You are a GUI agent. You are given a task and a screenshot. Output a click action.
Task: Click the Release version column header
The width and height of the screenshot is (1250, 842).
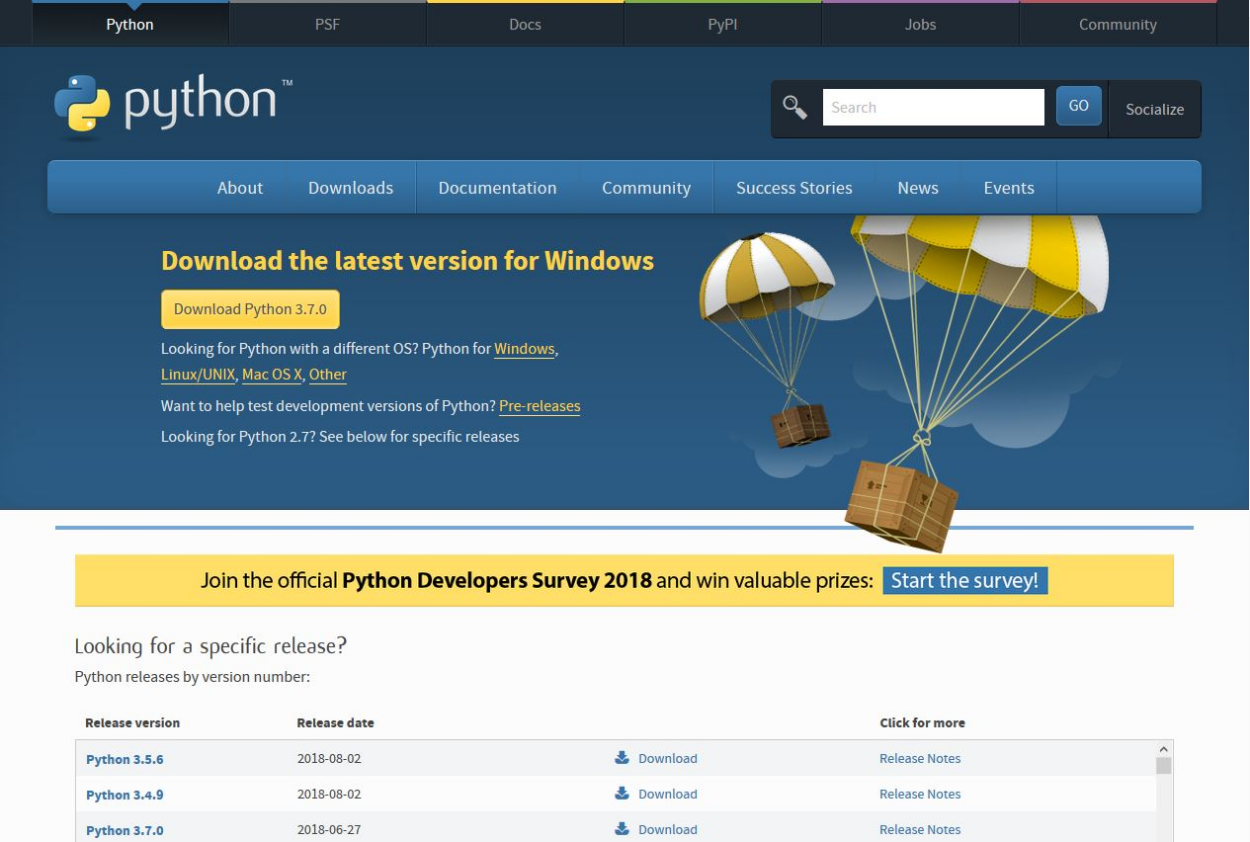[x=133, y=722]
